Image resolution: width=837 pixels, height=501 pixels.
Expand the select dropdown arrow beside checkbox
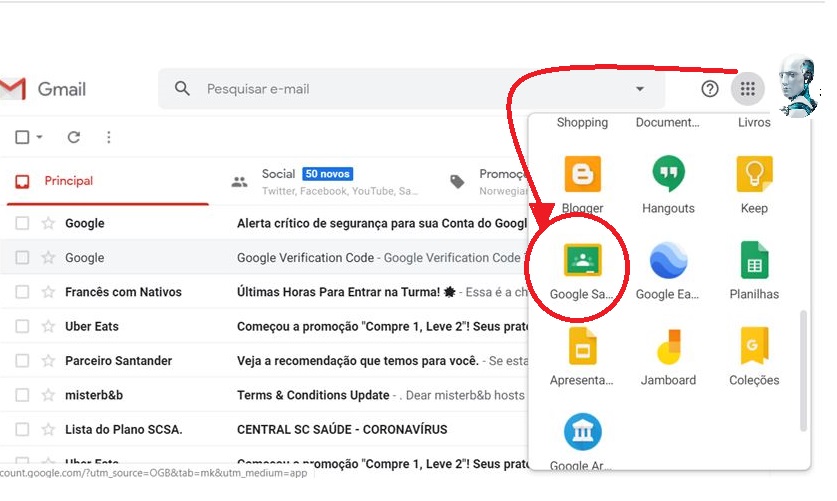(x=40, y=137)
